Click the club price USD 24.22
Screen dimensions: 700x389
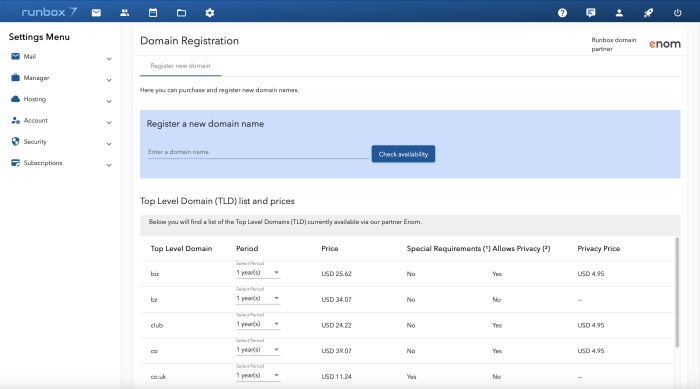coord(336,325)
